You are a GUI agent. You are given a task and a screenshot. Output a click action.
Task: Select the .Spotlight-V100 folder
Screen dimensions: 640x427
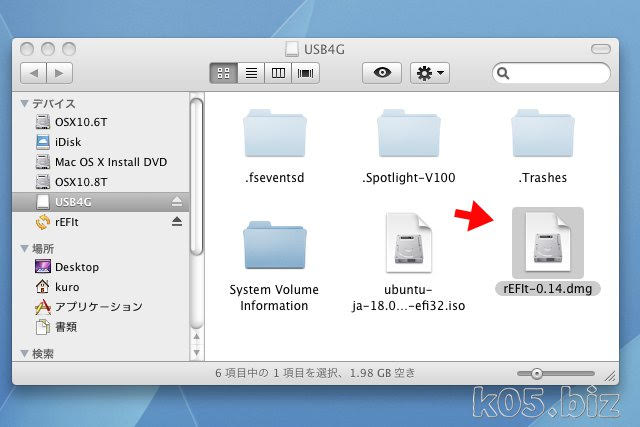[409, 133]
